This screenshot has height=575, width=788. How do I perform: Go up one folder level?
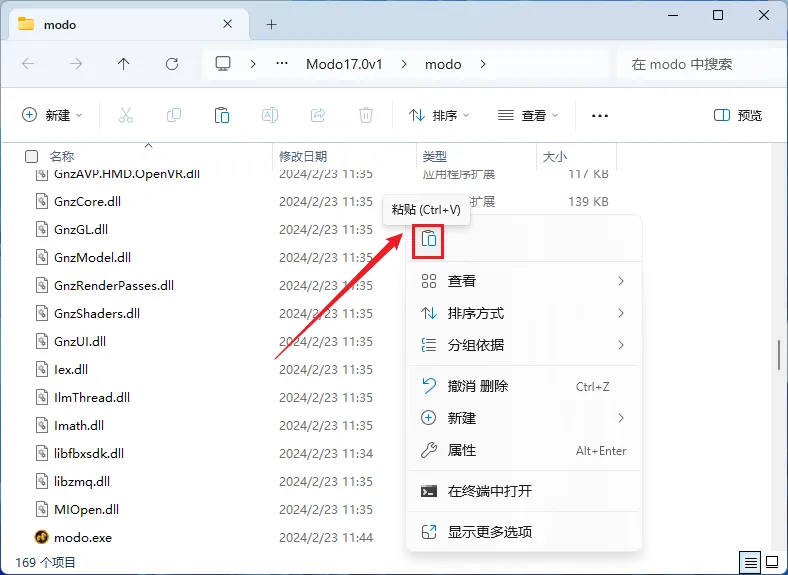pyautogui.click(x=124, y=64)
